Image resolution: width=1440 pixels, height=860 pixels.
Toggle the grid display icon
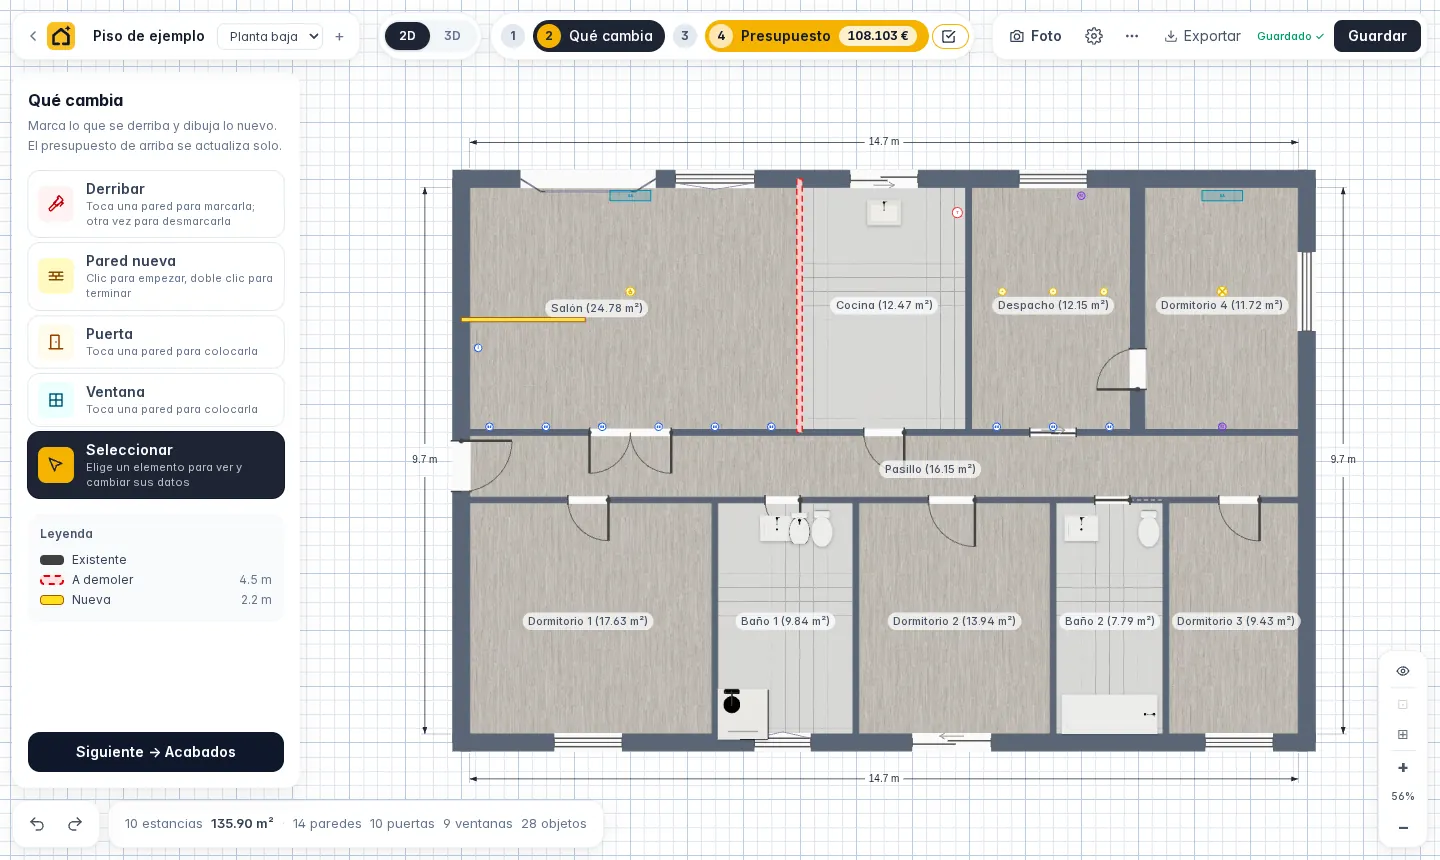coord(1403,735)
